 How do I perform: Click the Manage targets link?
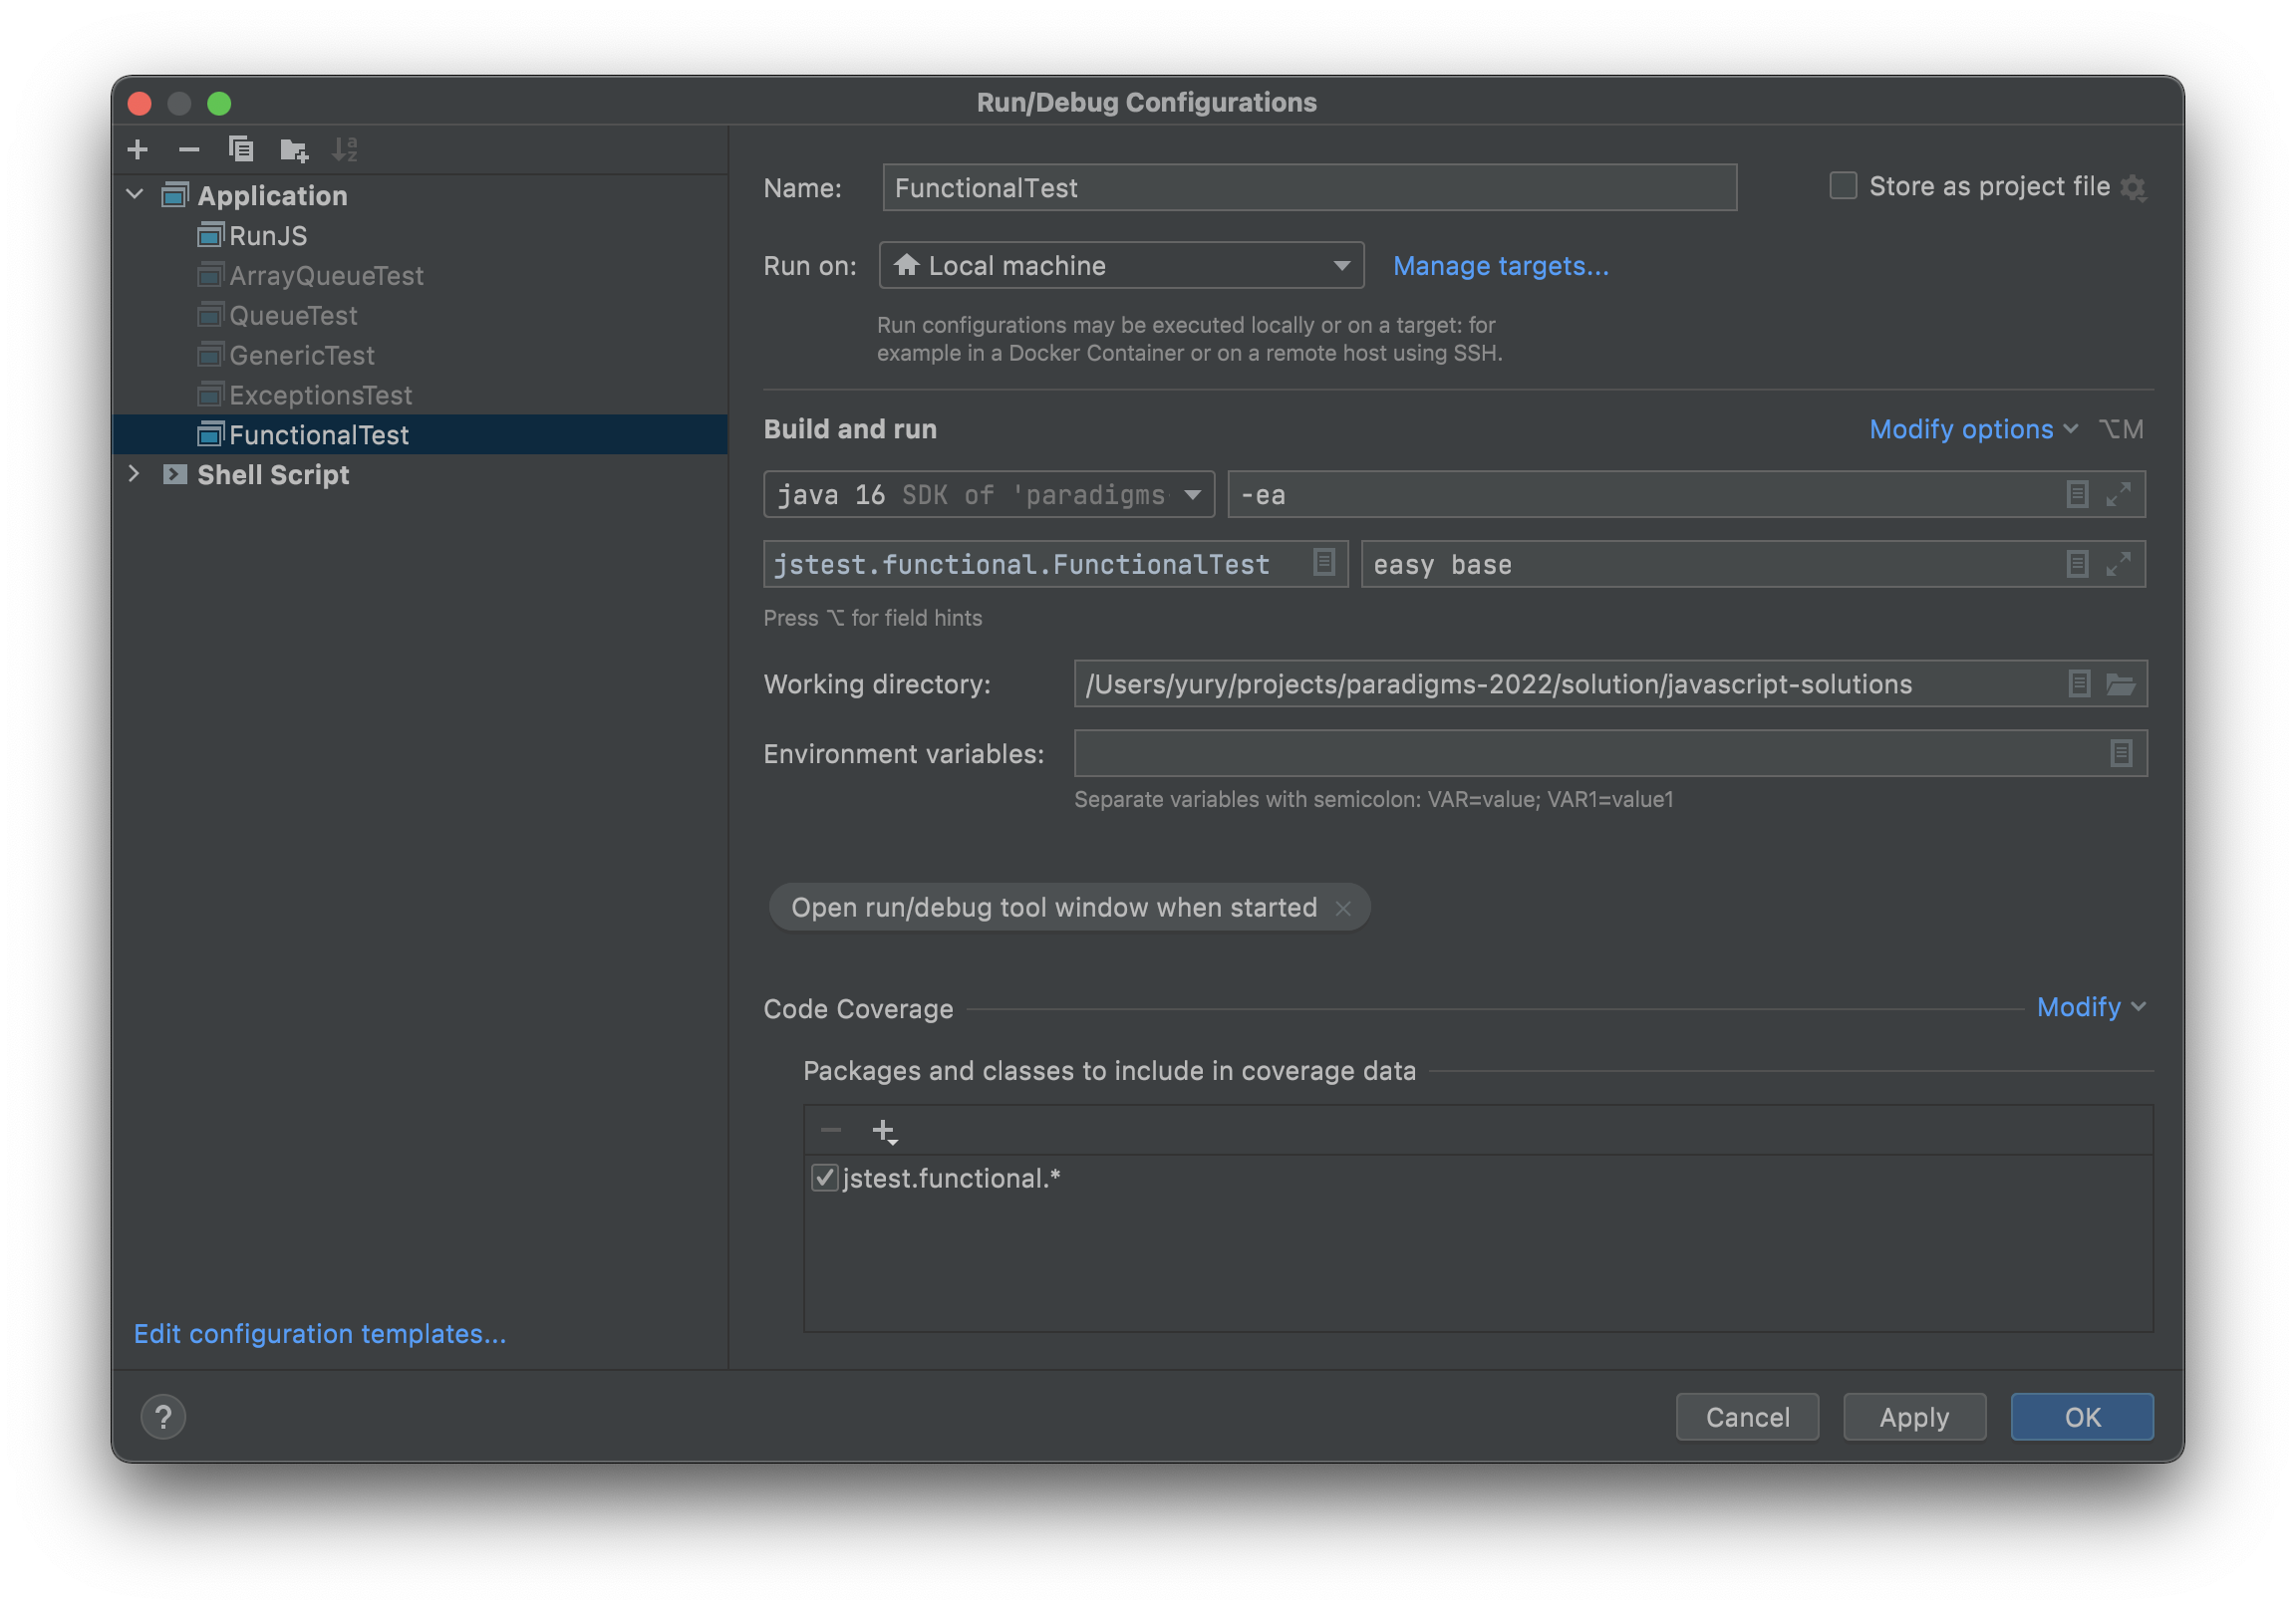[1500, 266]
